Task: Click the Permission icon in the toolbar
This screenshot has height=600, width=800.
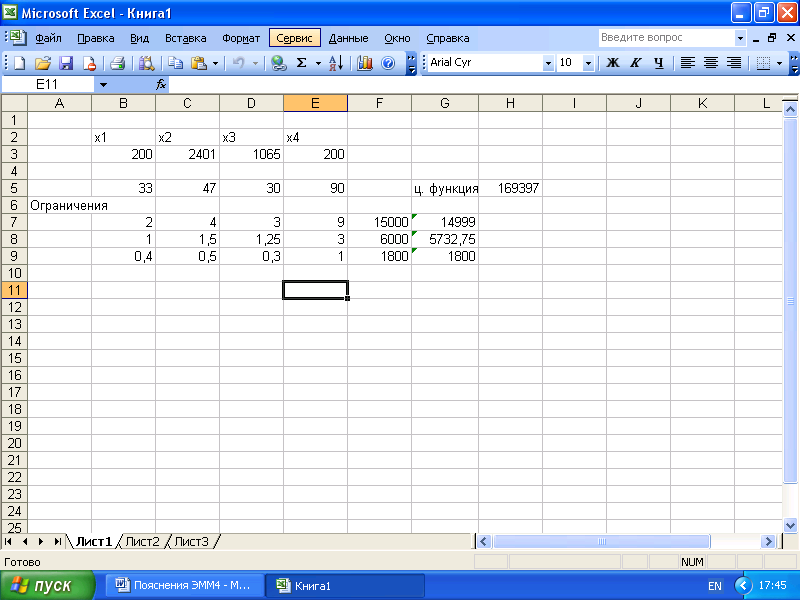Action: [x=89, y=63]
